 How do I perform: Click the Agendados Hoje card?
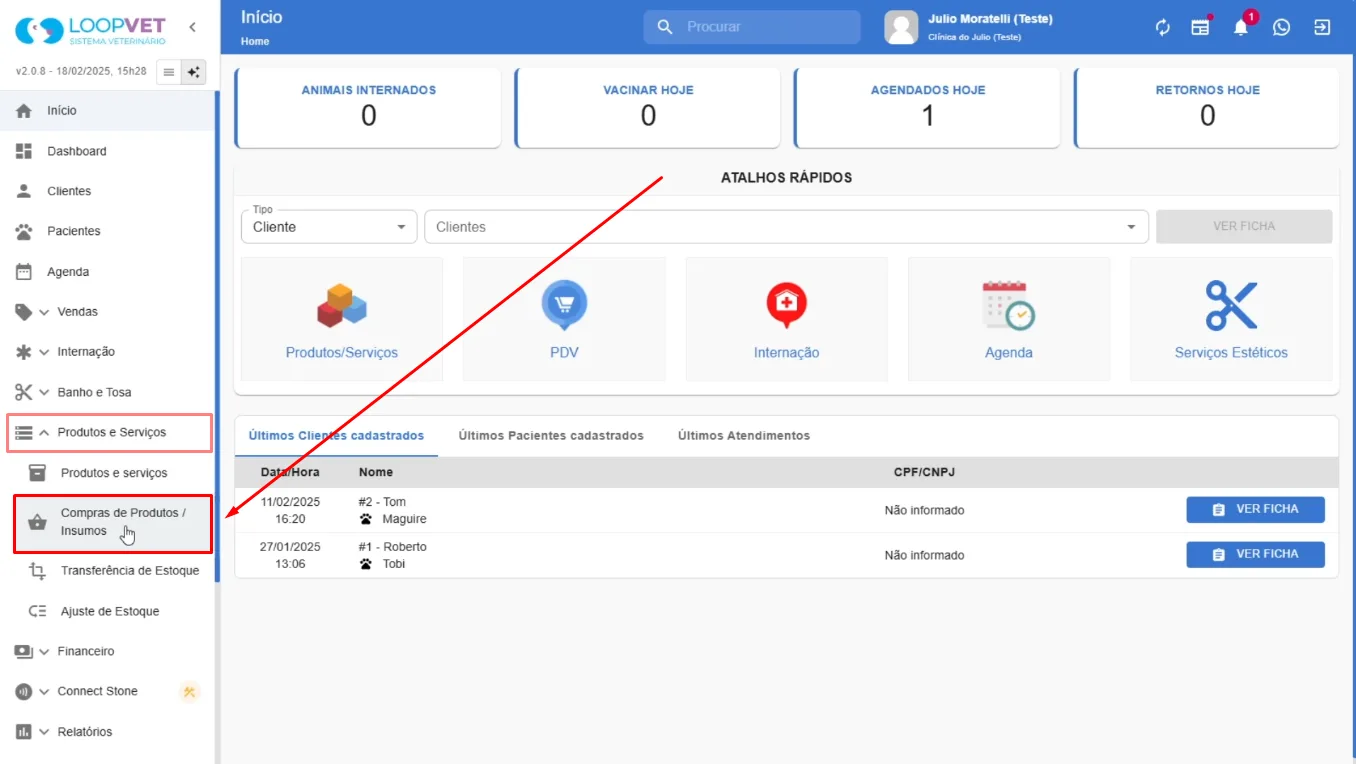928,108
